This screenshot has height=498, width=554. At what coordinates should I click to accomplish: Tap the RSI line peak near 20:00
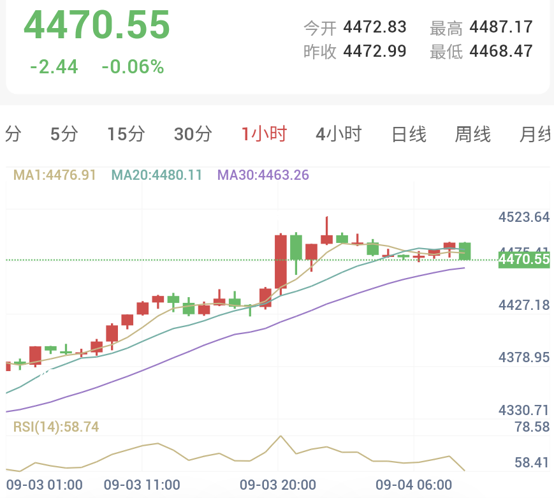pyautogui.click(x=281, y=436)
